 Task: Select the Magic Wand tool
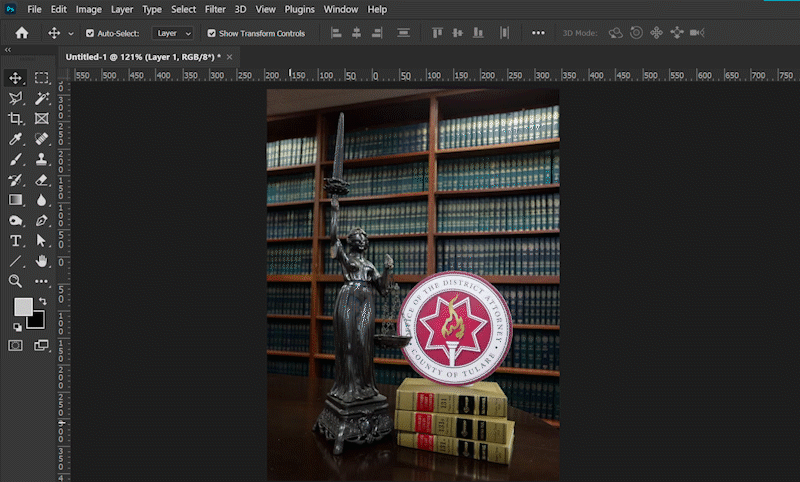[41, 98]
